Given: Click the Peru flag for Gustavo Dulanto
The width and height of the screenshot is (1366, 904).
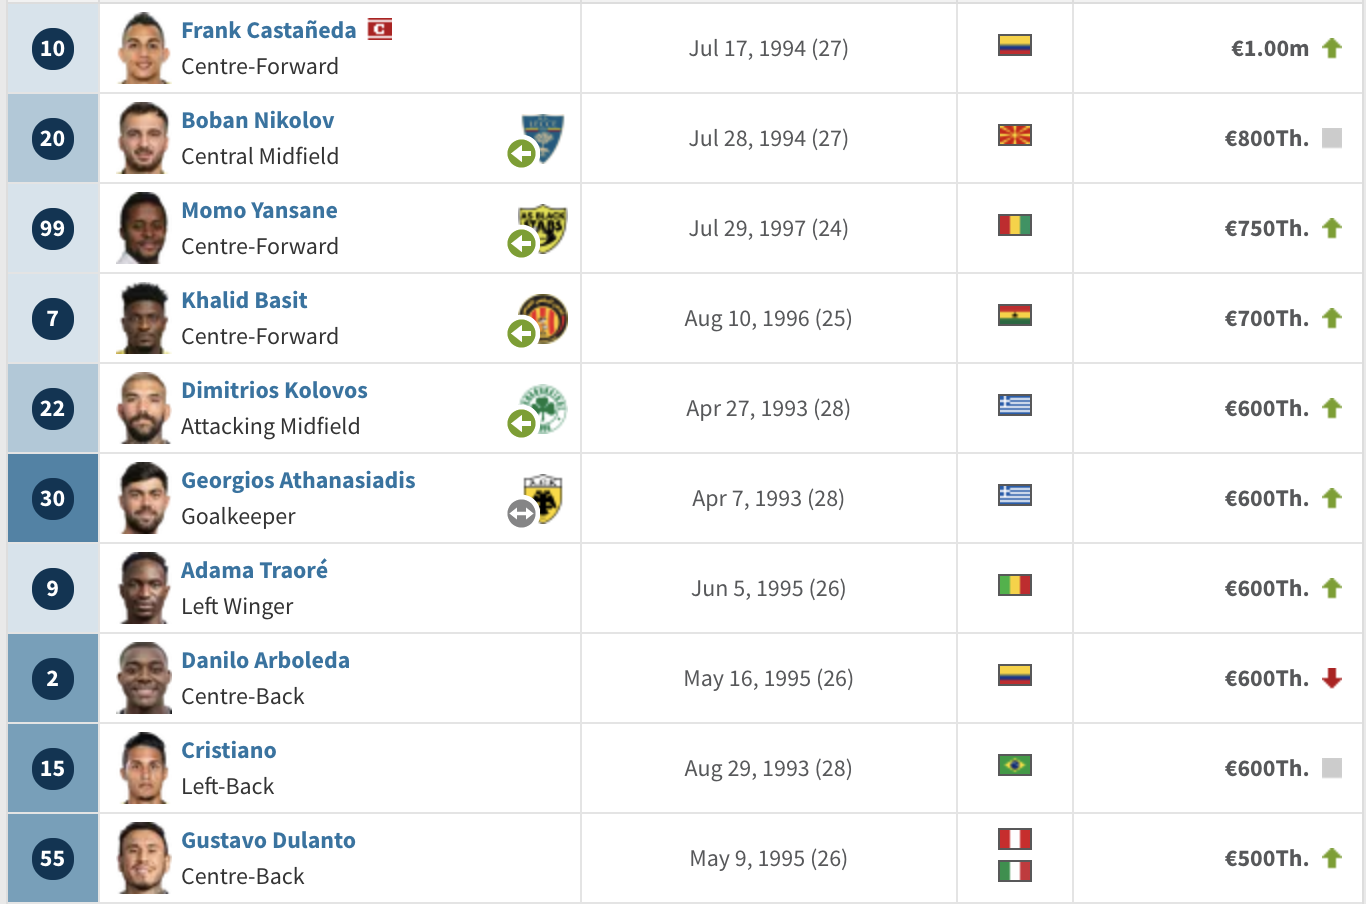Looking at the screenshot, I should pos(1015,839).
